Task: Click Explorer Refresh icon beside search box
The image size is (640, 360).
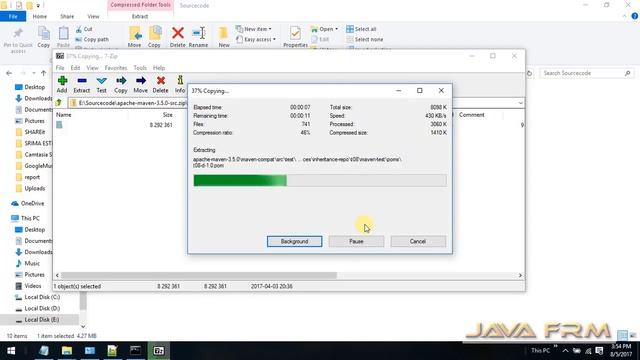Action: coord(529,73)
